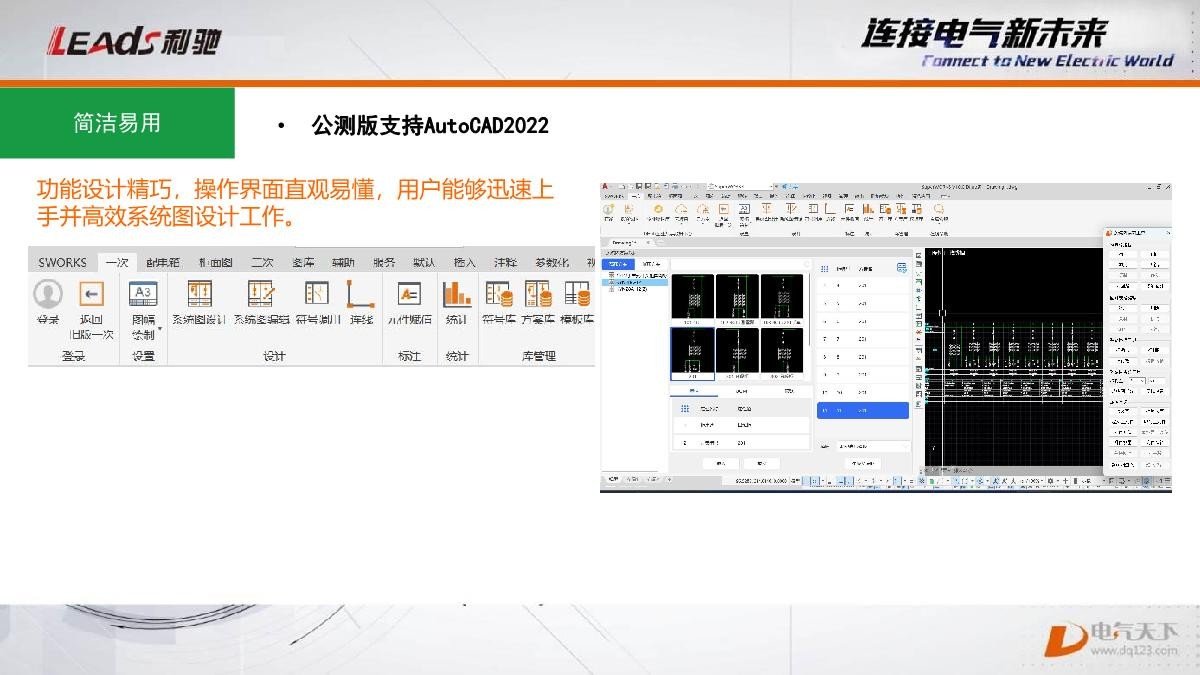Launch the 系统图设计 tool icon
The image size is (1200, 675).
coord(199,294)
